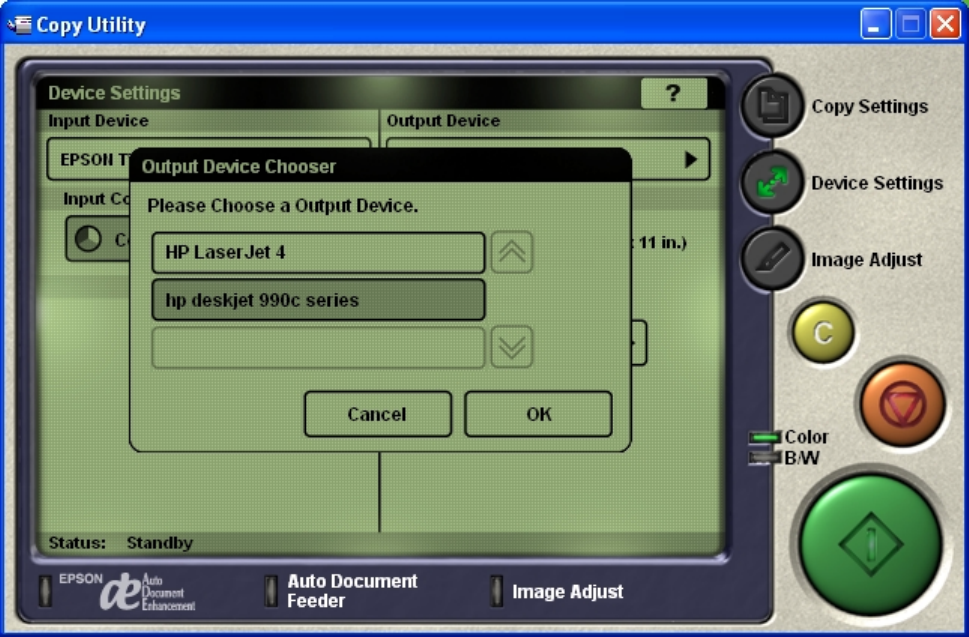Image resolution: width=969 pixels, height=637 pixels.
Task: Click the Status Standby text
Action: click(121, 542)
